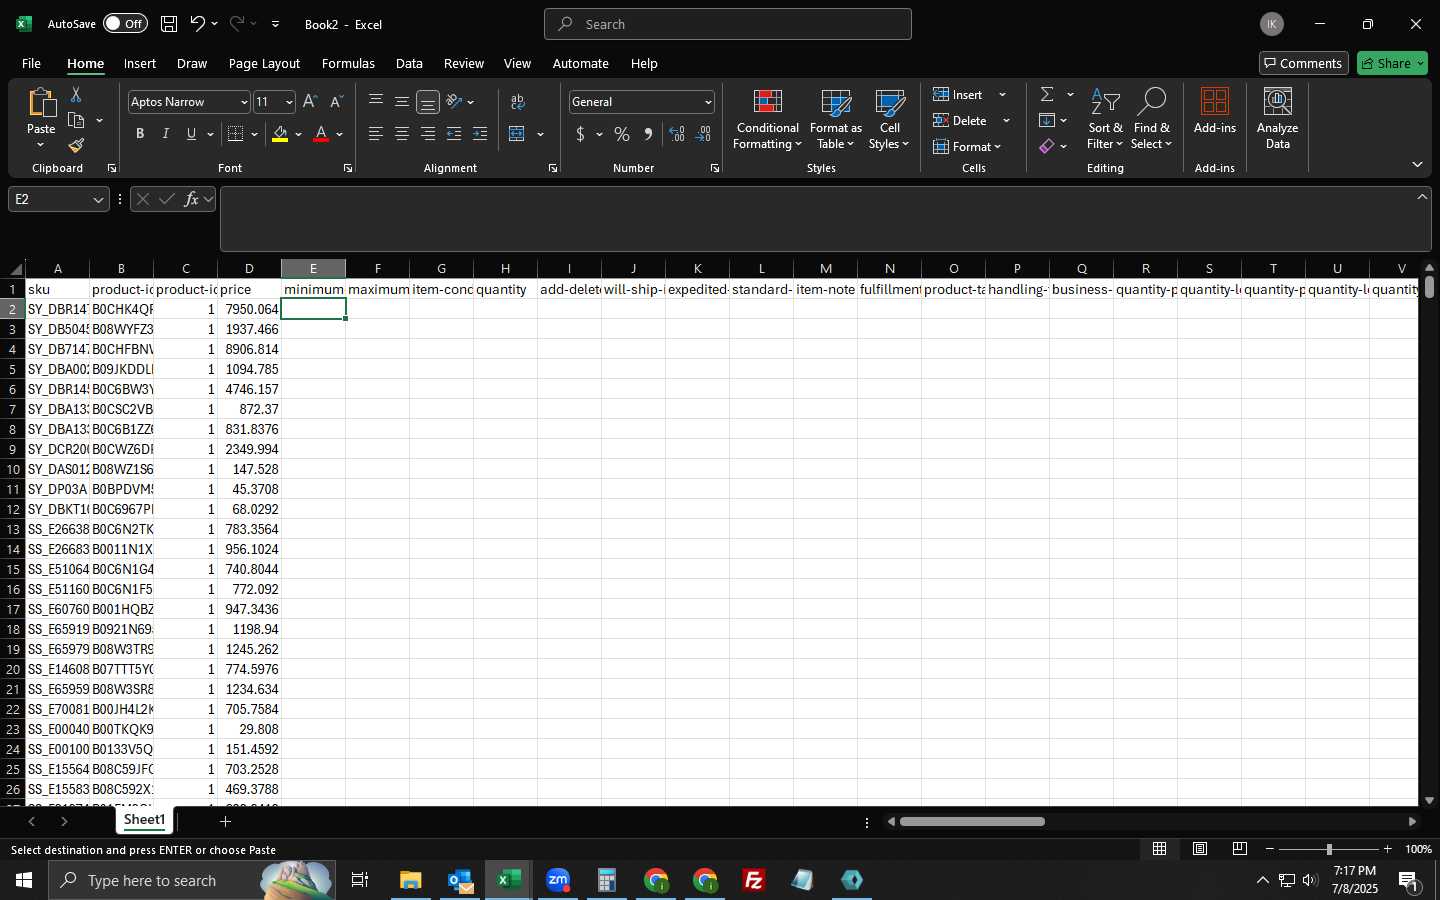Click the Wrap Text icon

pyautogui.click(x=518, y=102)
